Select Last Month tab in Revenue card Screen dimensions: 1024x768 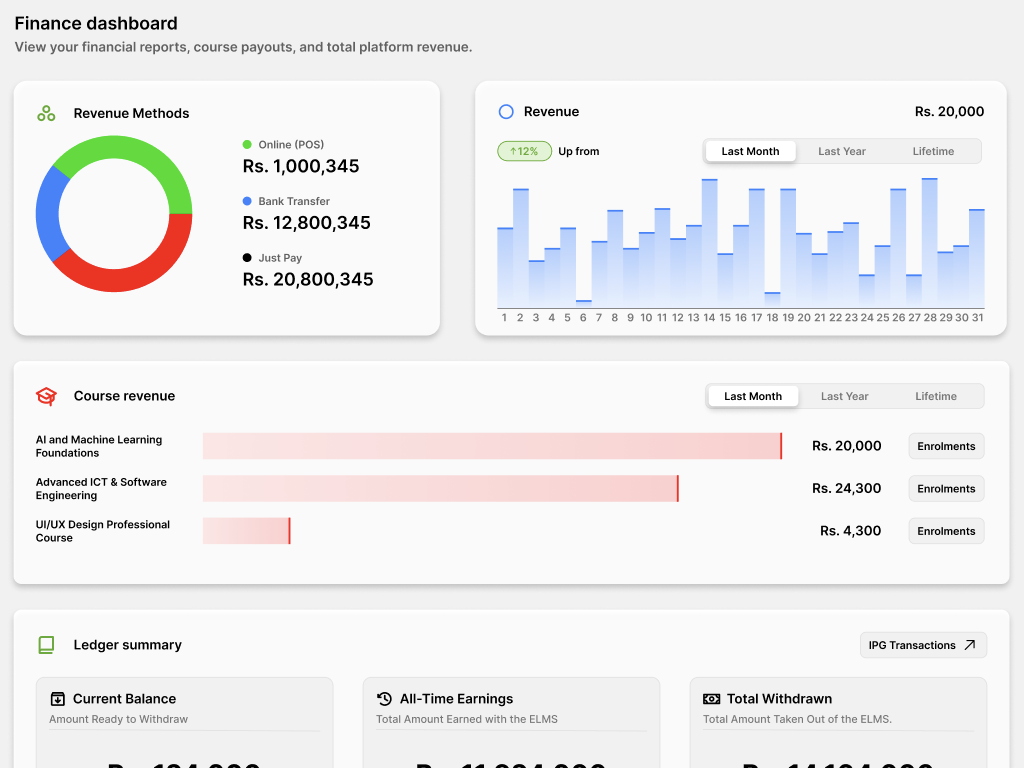coord(750,152)
